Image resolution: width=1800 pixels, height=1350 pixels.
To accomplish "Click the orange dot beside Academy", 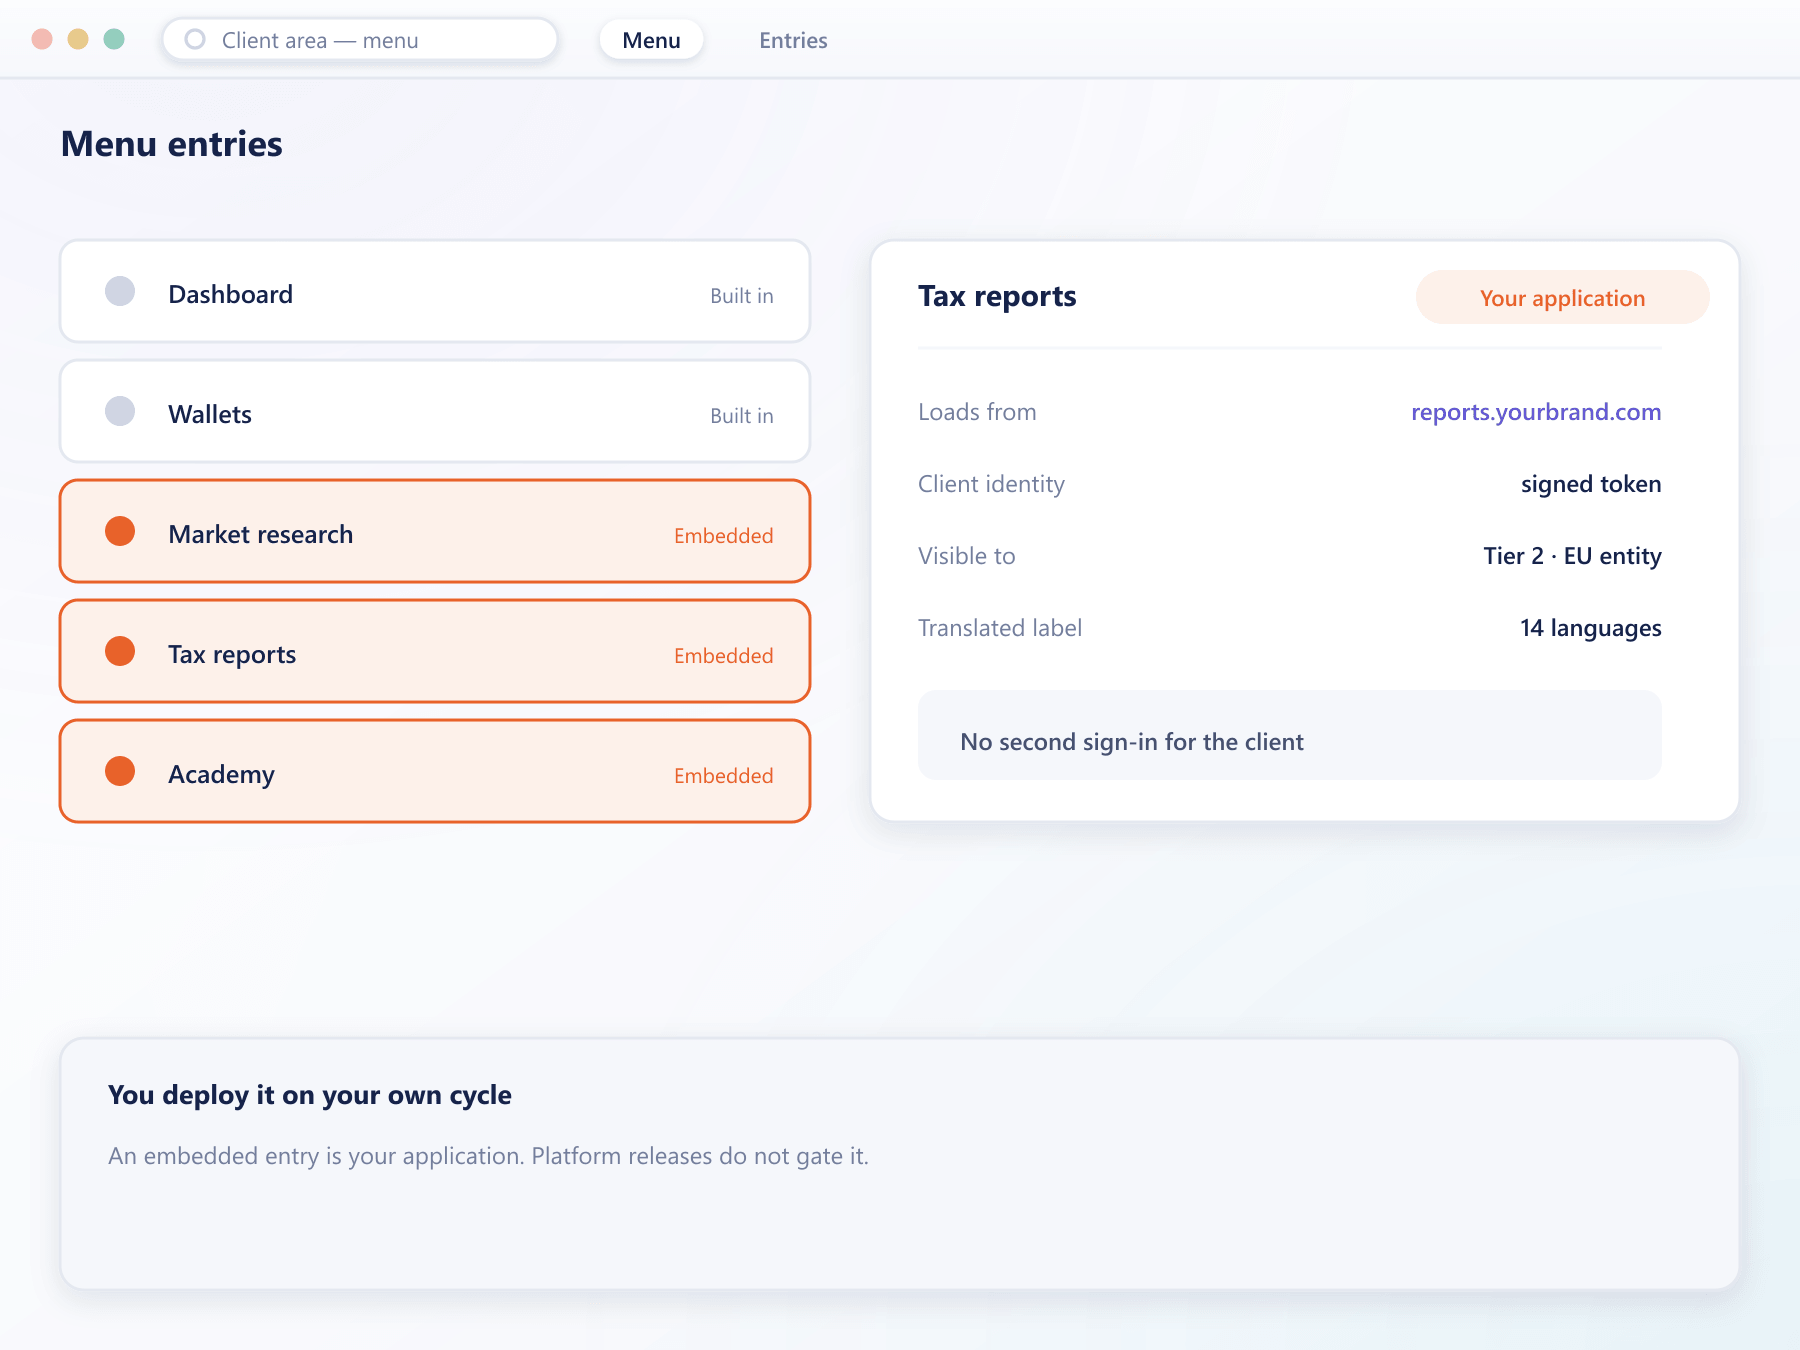I will point(120,771).
